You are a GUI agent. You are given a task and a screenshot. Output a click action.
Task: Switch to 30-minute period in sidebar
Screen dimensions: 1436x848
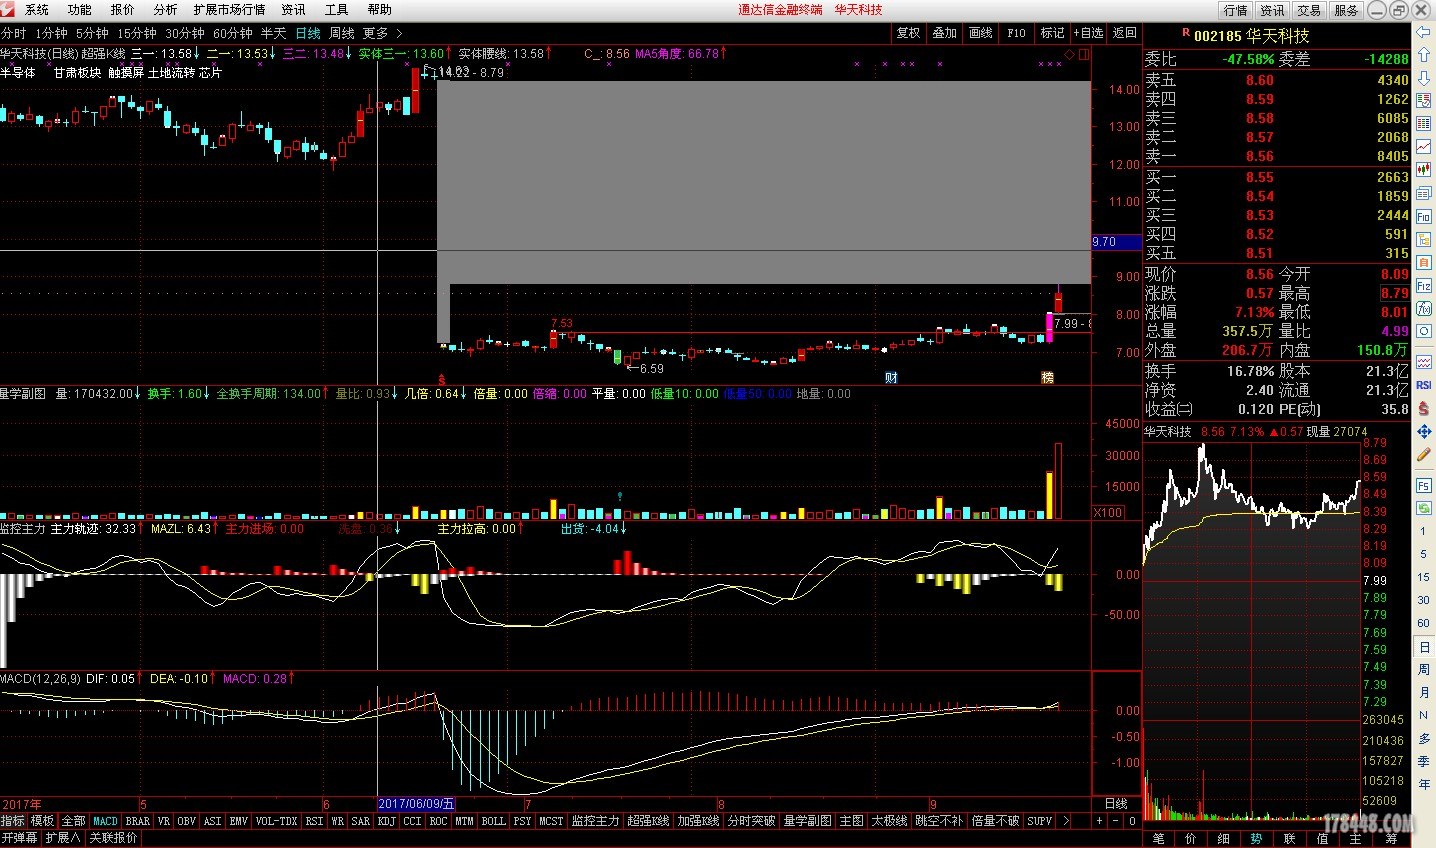point(1423,600)
